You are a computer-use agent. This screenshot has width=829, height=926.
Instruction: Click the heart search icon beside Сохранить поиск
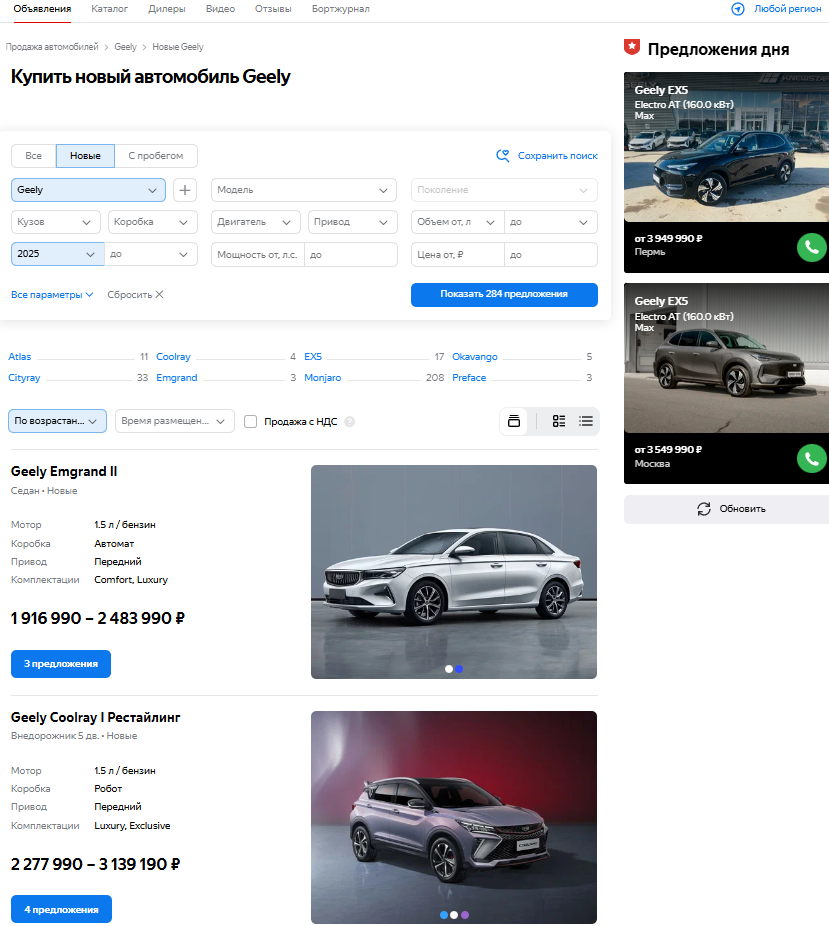coord(502,155)
